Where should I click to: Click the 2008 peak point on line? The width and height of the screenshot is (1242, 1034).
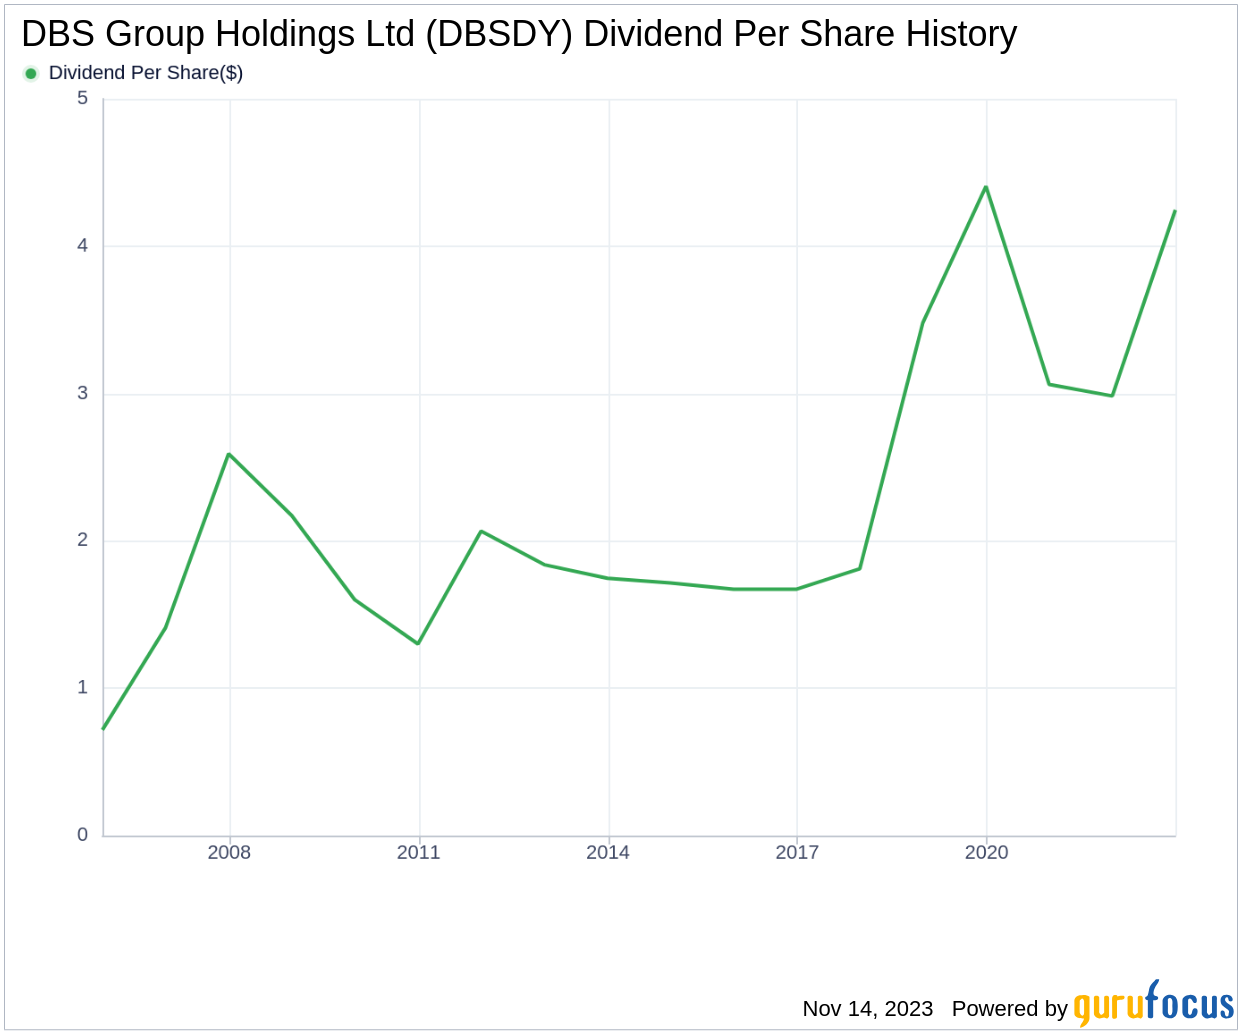(229, 454)
